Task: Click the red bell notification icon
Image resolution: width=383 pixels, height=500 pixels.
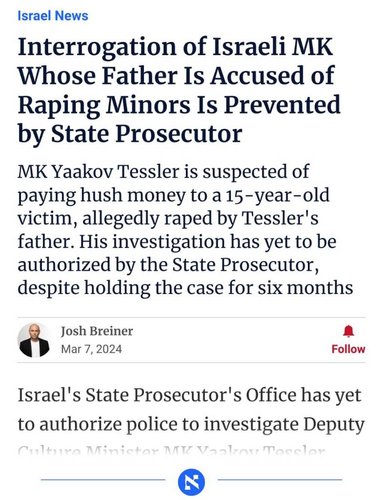Action: [x=348, y=331]
